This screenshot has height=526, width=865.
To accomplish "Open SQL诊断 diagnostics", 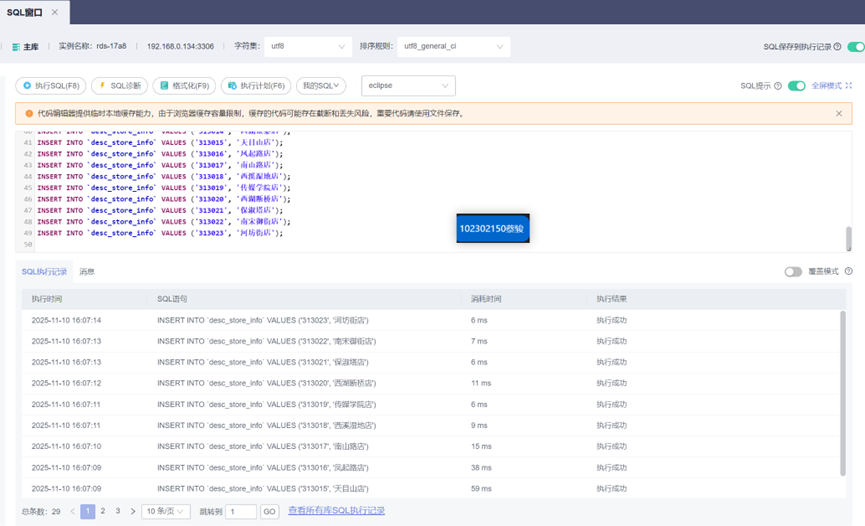I will tap(120, 86).
